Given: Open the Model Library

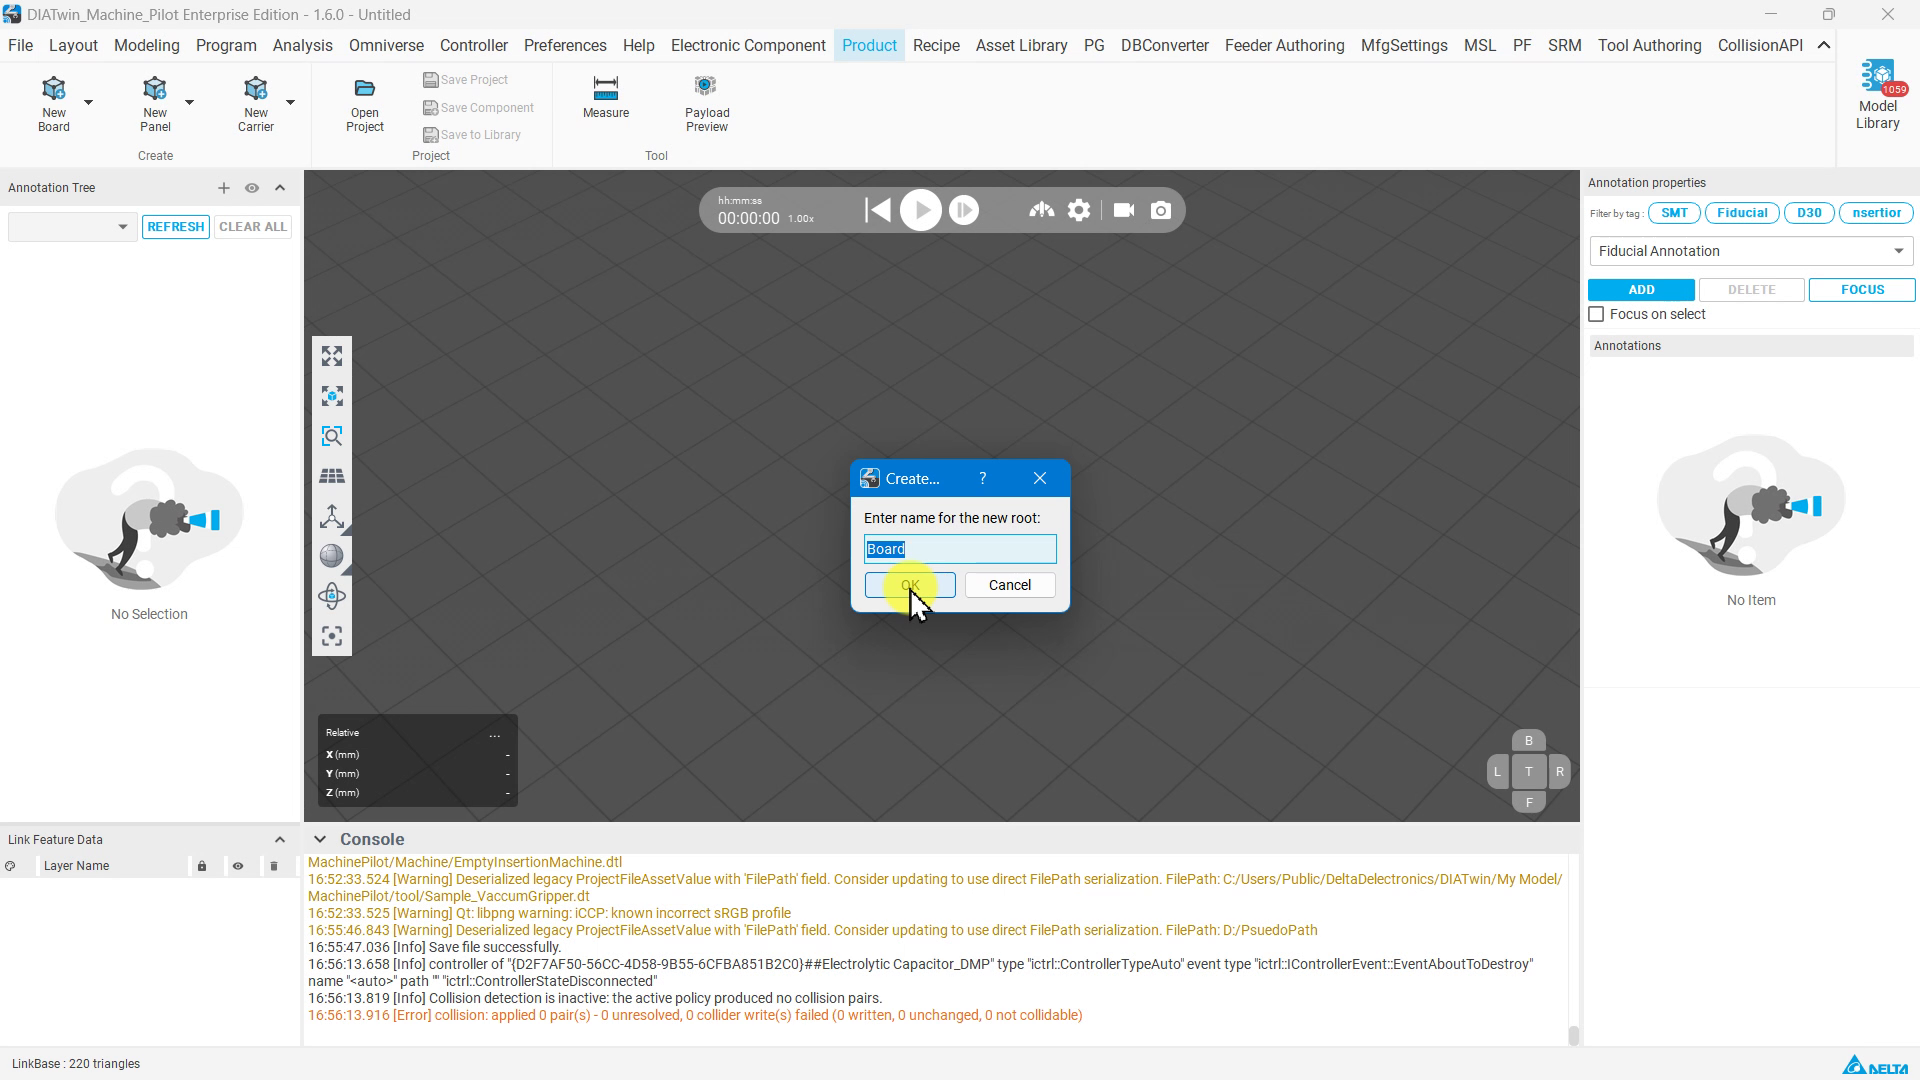Looking at the screenshot, I should click(1878, 95).
